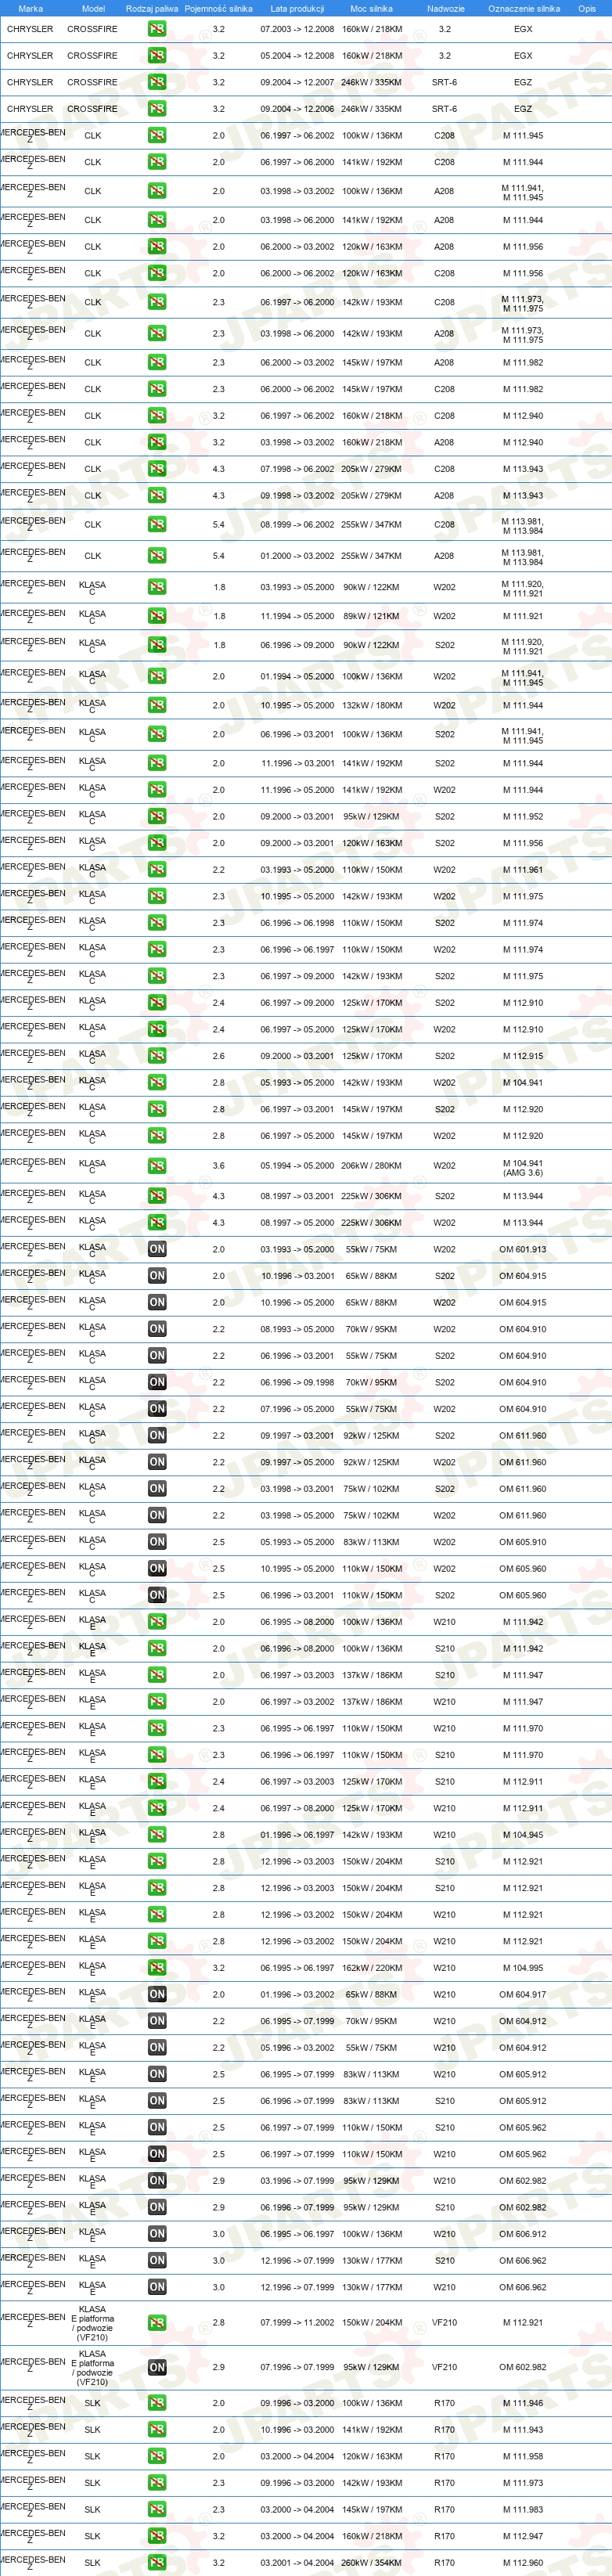This screenshot has width=612, height=2576.
Task: Select the 08.1999 -> 06.2002 production years cell
Action: (297, 524)
